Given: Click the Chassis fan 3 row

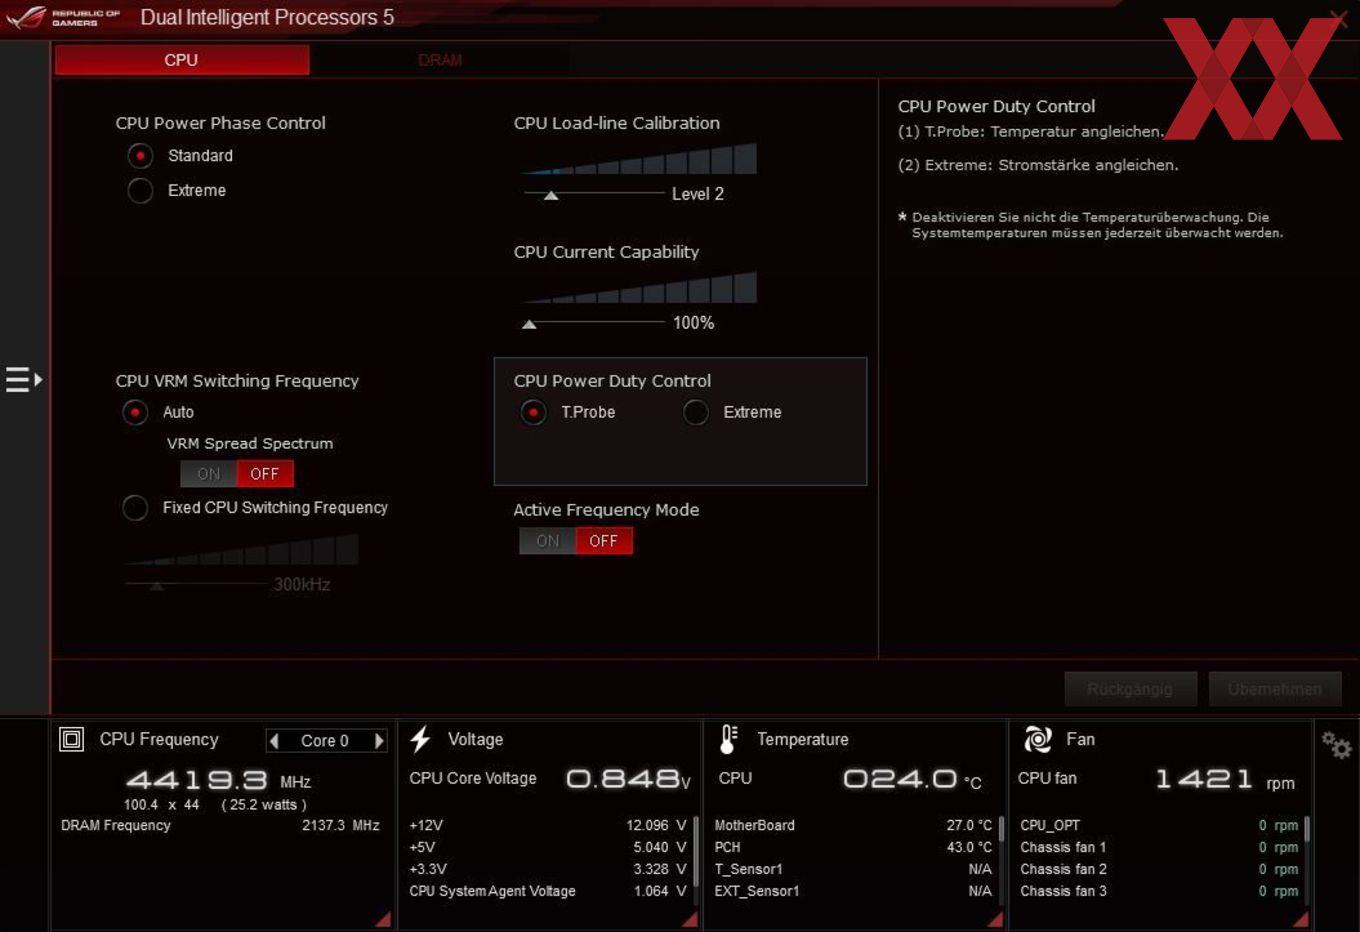Looking at the screenshot, I should click(x=1159, y=891).
